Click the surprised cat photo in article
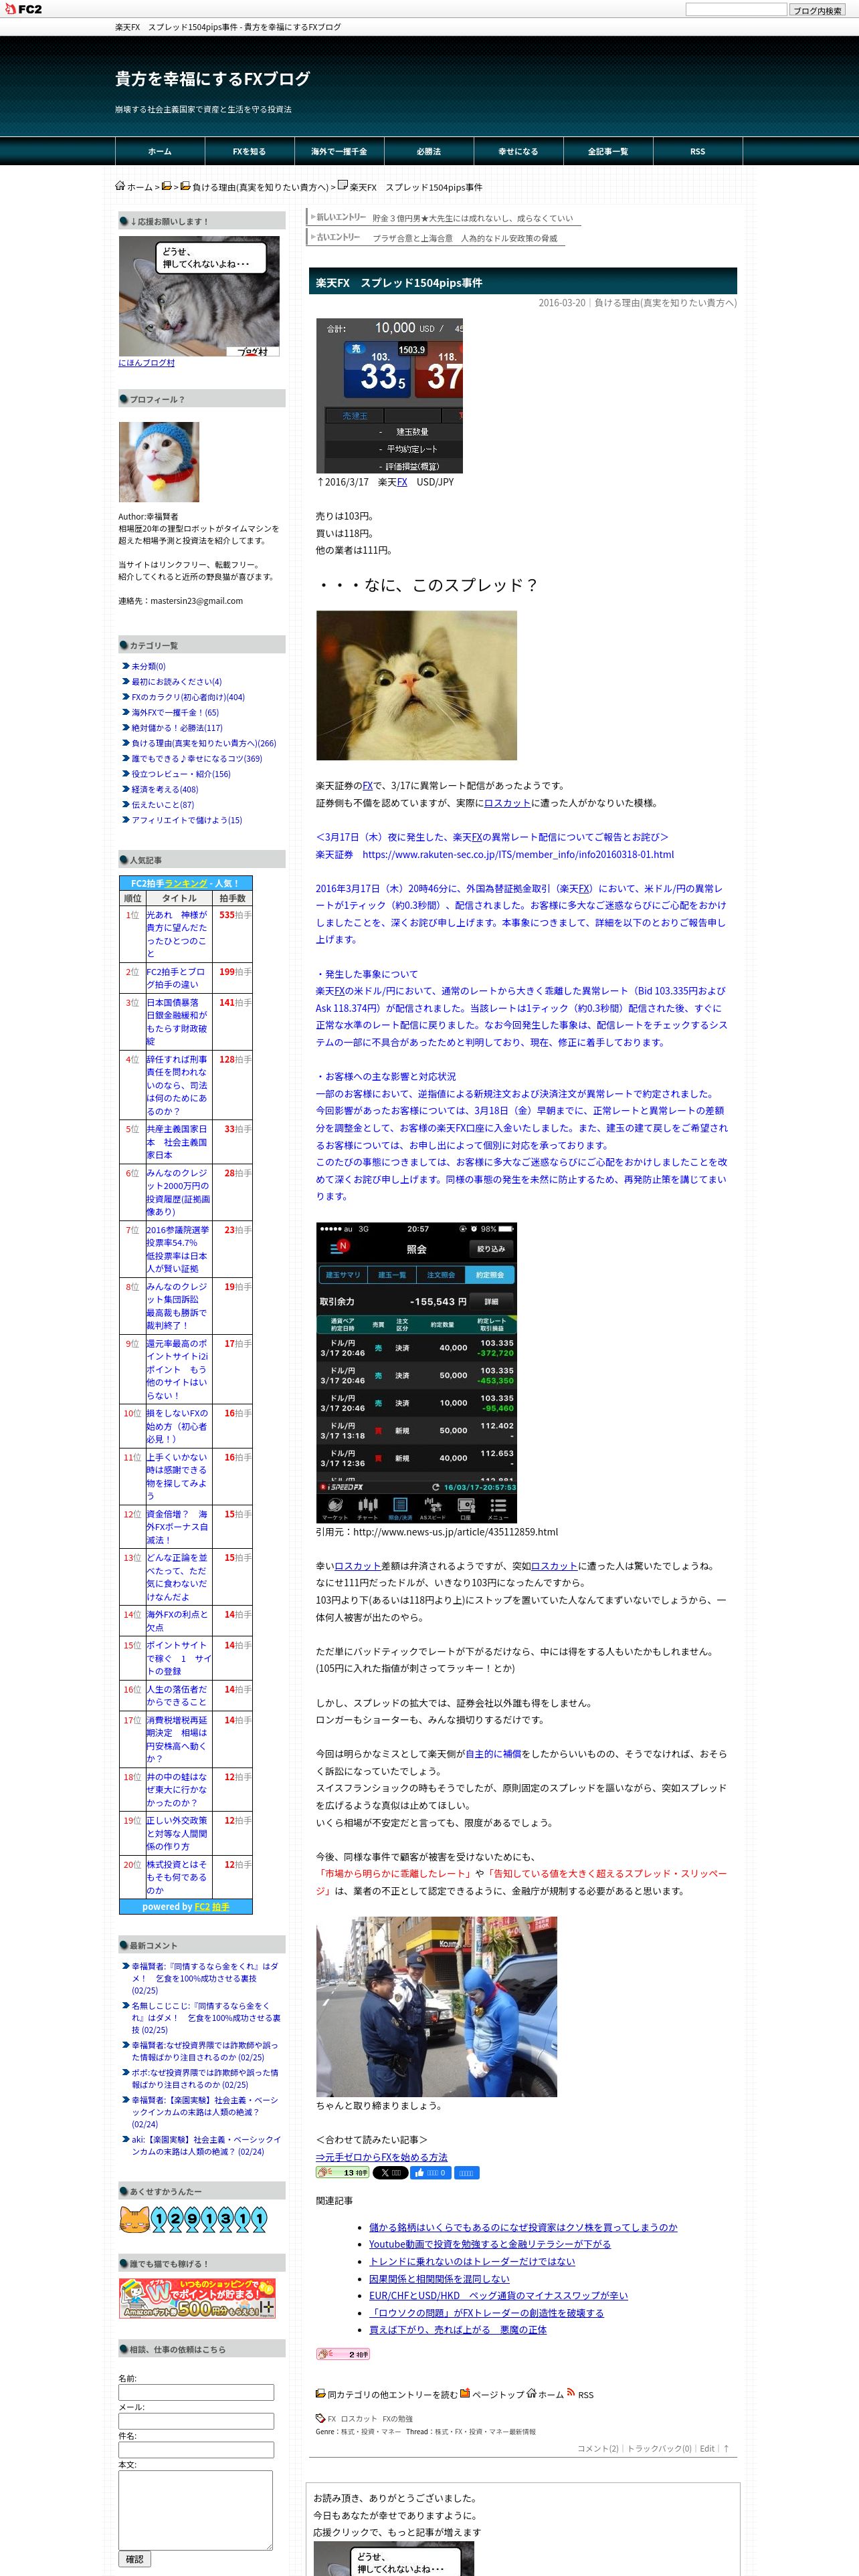 coord(416,685)
